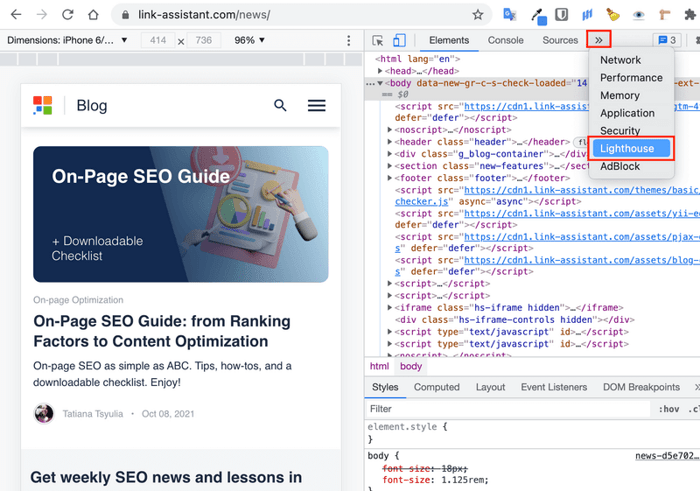Select the html lang="en" element line
The image size is (700, 491).
click(x=417, y=59)
